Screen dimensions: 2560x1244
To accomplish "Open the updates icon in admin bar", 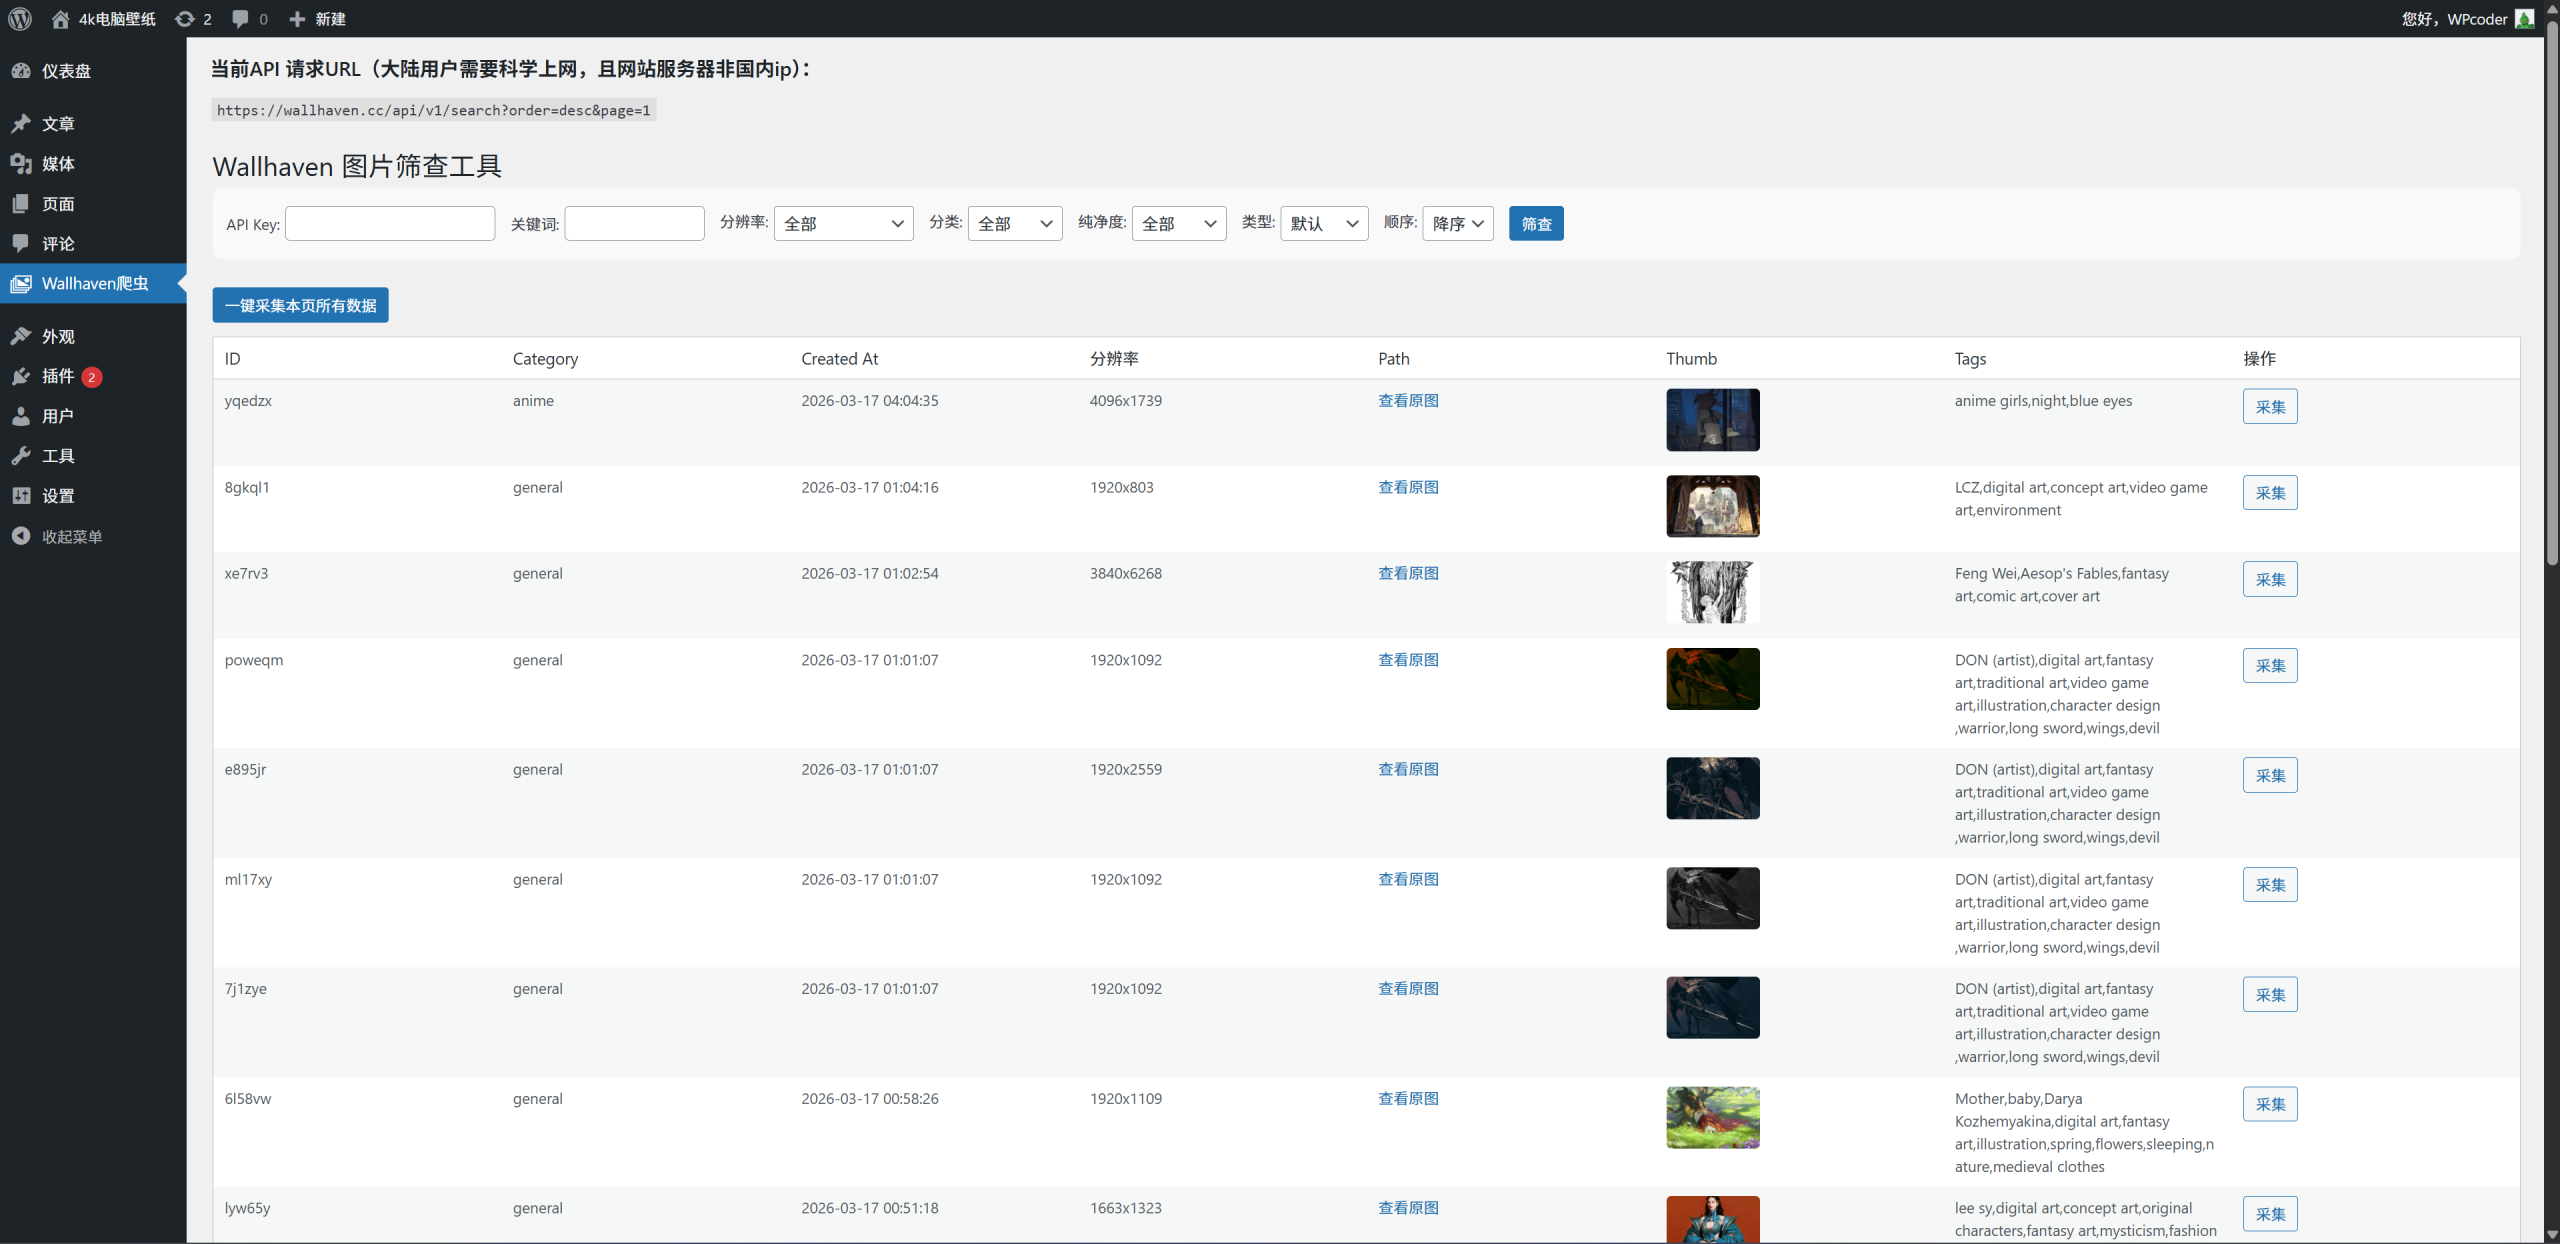I will pyautogui.click(x=184, y=19).
